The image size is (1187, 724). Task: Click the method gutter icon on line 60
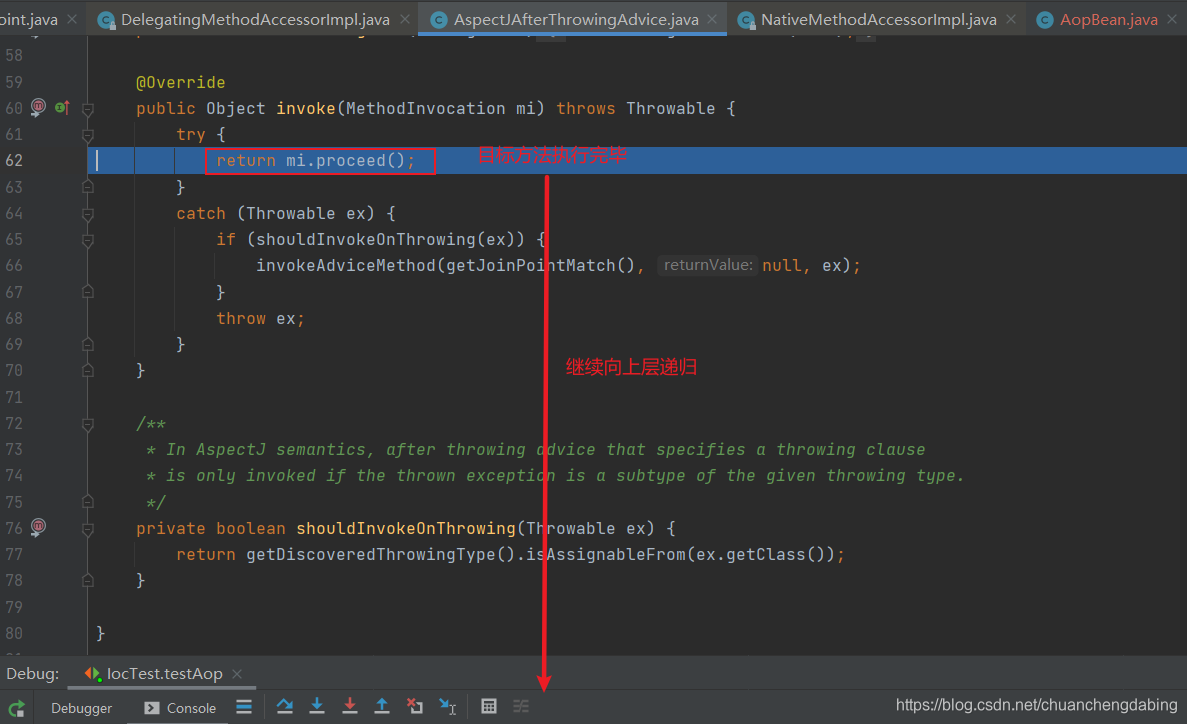(38, 108)
